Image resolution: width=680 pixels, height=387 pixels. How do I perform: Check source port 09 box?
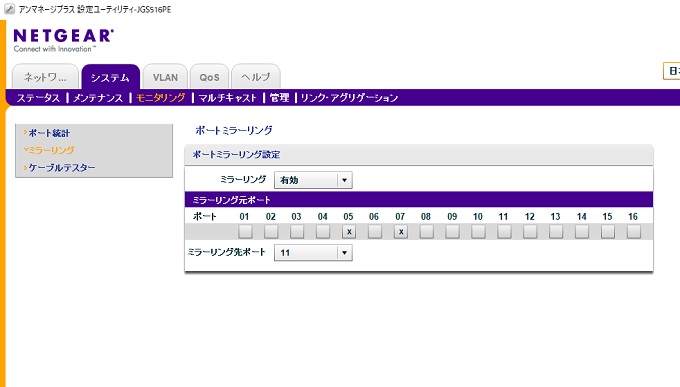(x=452, y=232)
